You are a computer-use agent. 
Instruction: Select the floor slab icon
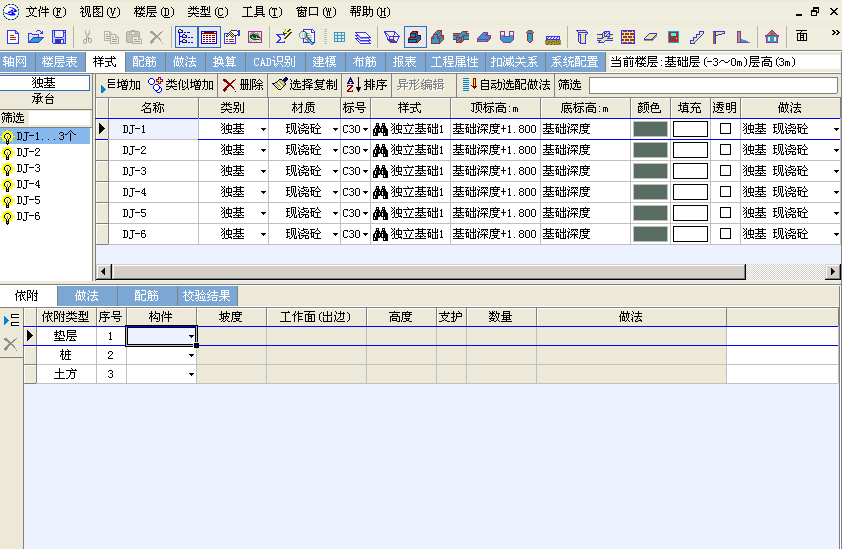650,37
